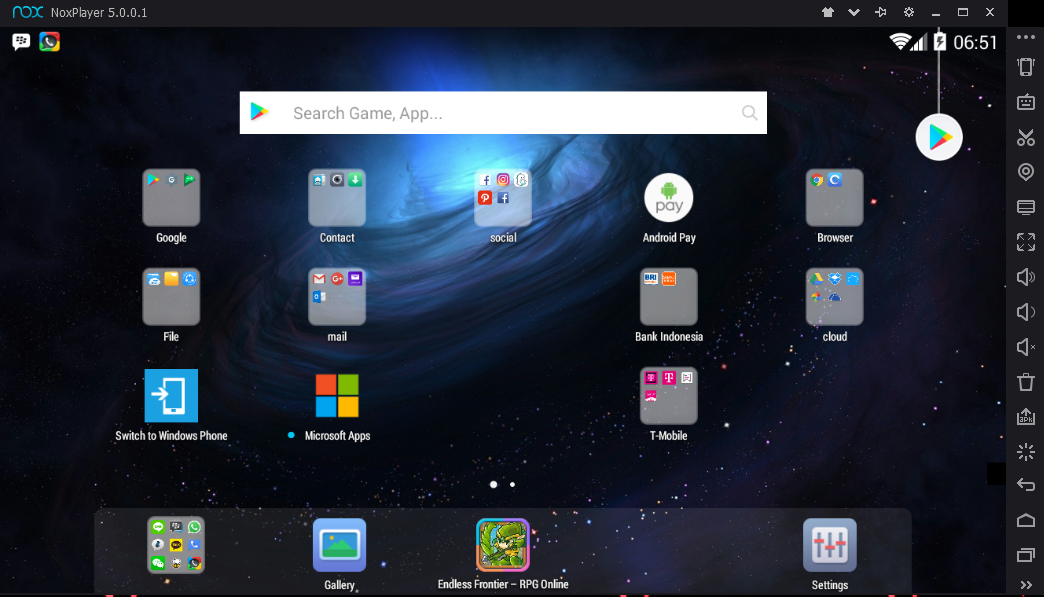Select the first home screen page dot
Screen dimensions: 1044x597
point(493,485)
